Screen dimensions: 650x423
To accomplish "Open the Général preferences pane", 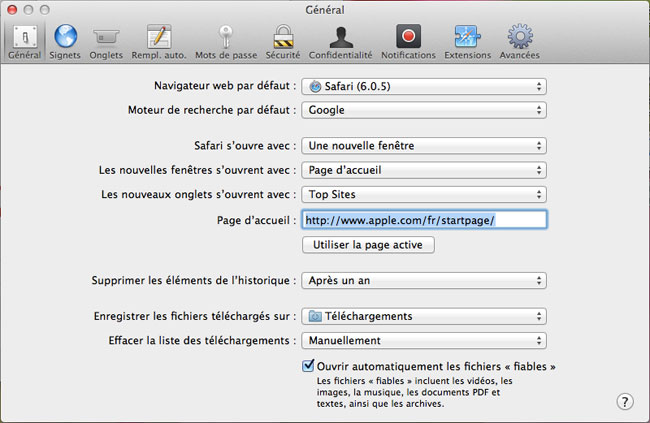I will (24, 42).
